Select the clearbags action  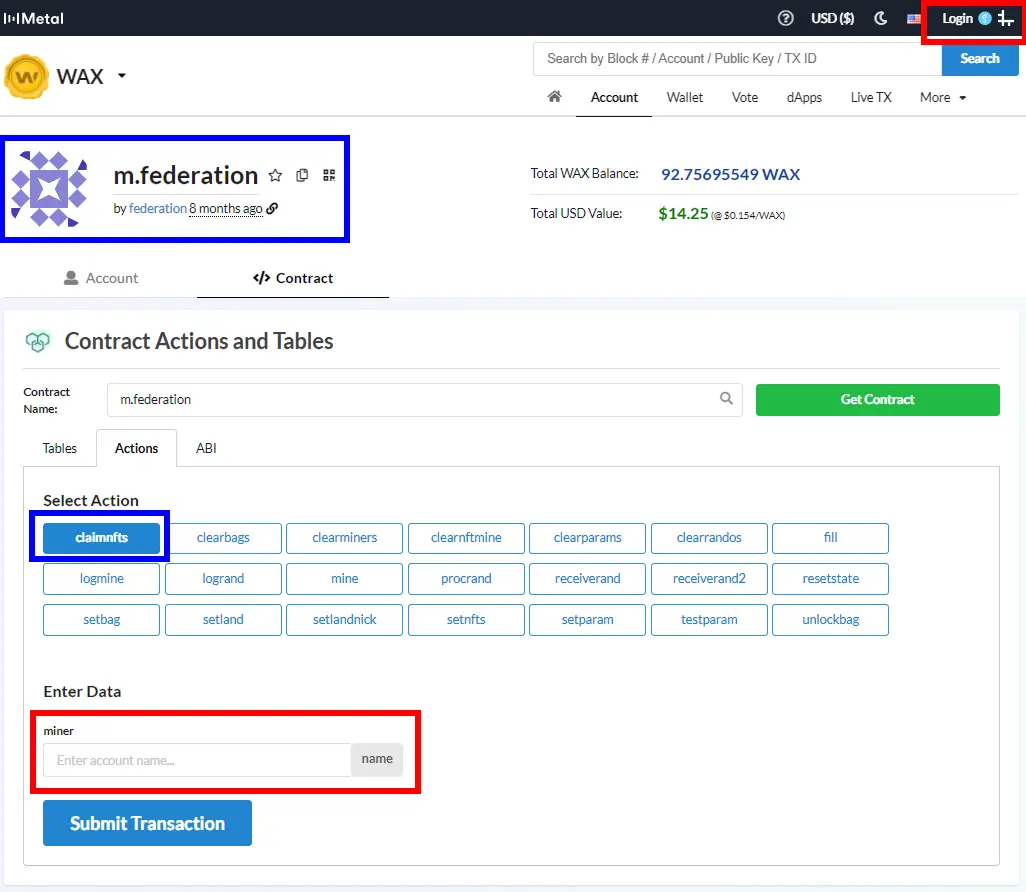click(x=223, y=538)
